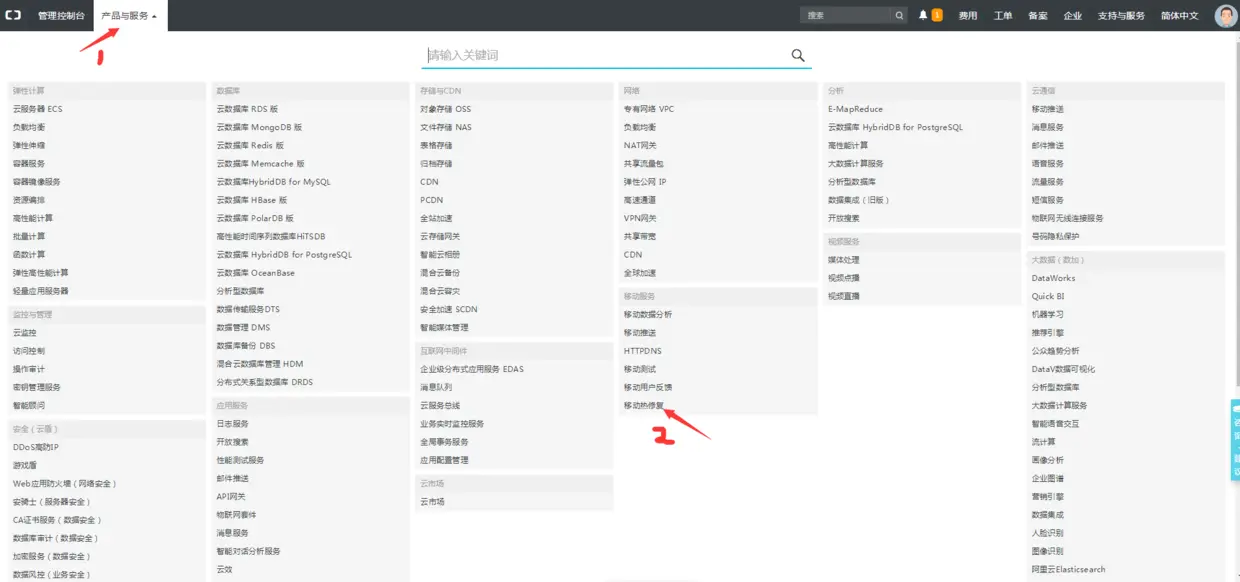Click the magnifier beside 请输入关键词
Screen dimensions: 1240x582
798,55
